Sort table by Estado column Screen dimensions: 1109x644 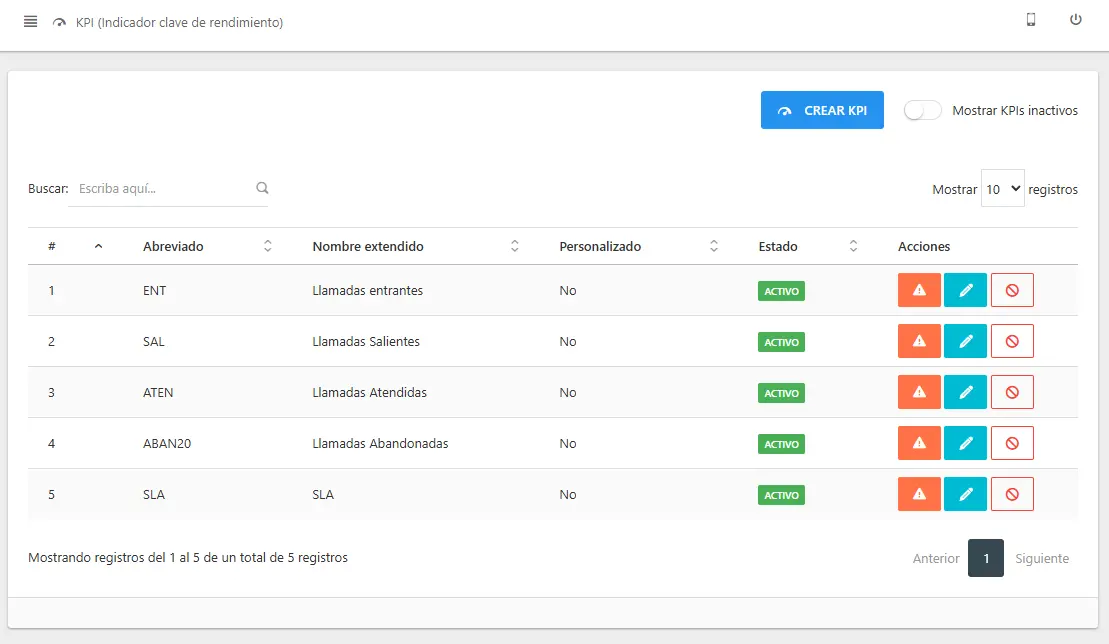pos(808,246)
